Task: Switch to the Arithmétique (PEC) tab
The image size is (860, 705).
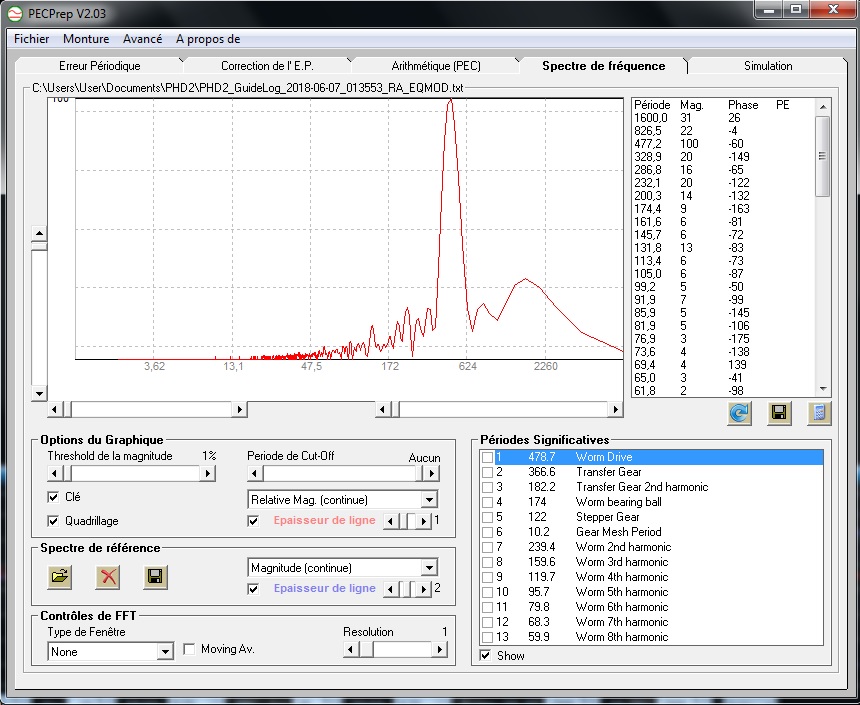Action: [435, 66]
